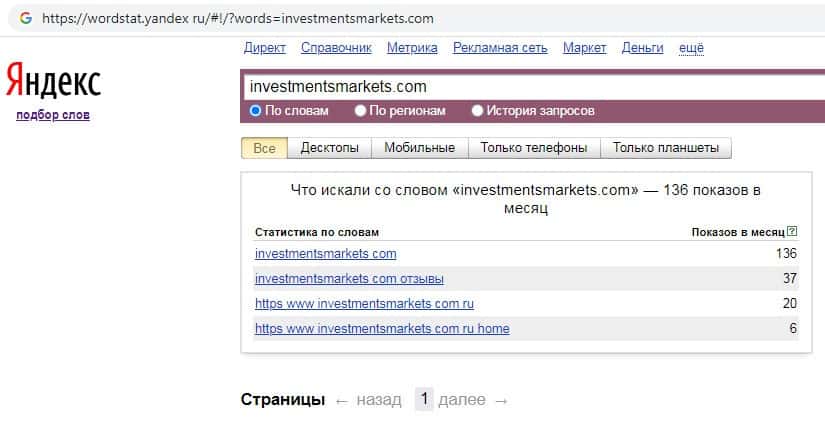Screen dimensions: 825x425
Task: Select the По словам radio button
Action: [256, 111]
